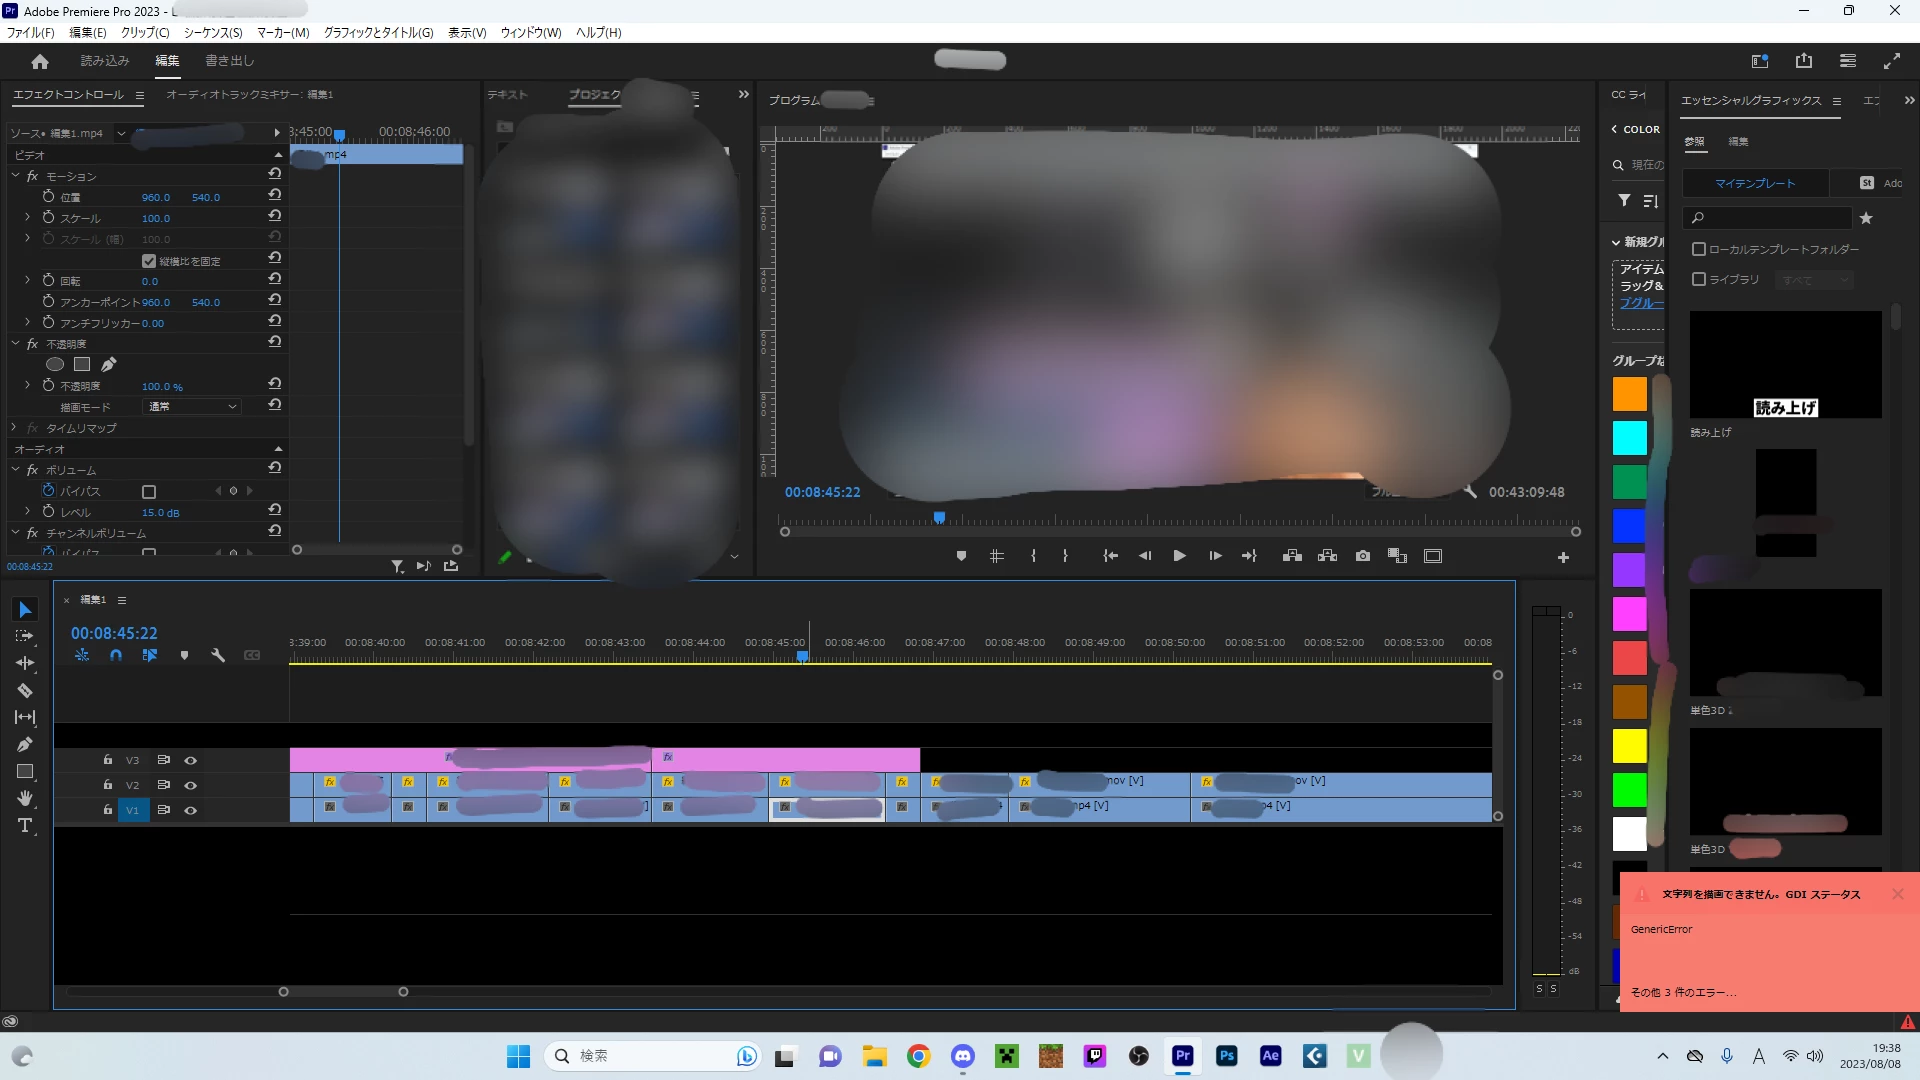The height and width of the screenshot is (1080, 1920).
Task: Select the Hand tool
Action: click(x=25, y=798)
